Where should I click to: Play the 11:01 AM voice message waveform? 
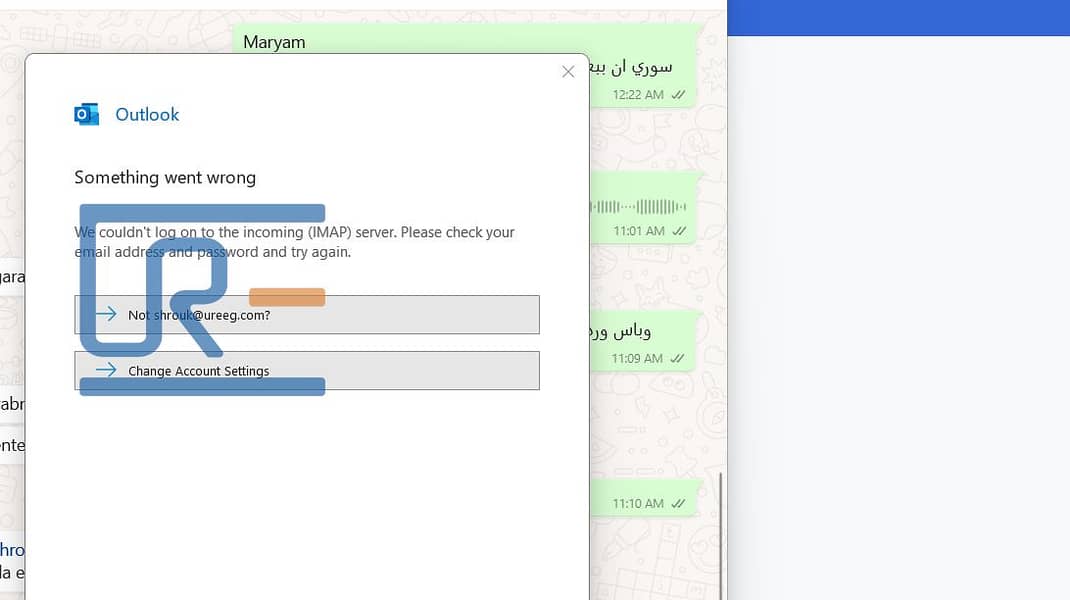tap(638, 207)
